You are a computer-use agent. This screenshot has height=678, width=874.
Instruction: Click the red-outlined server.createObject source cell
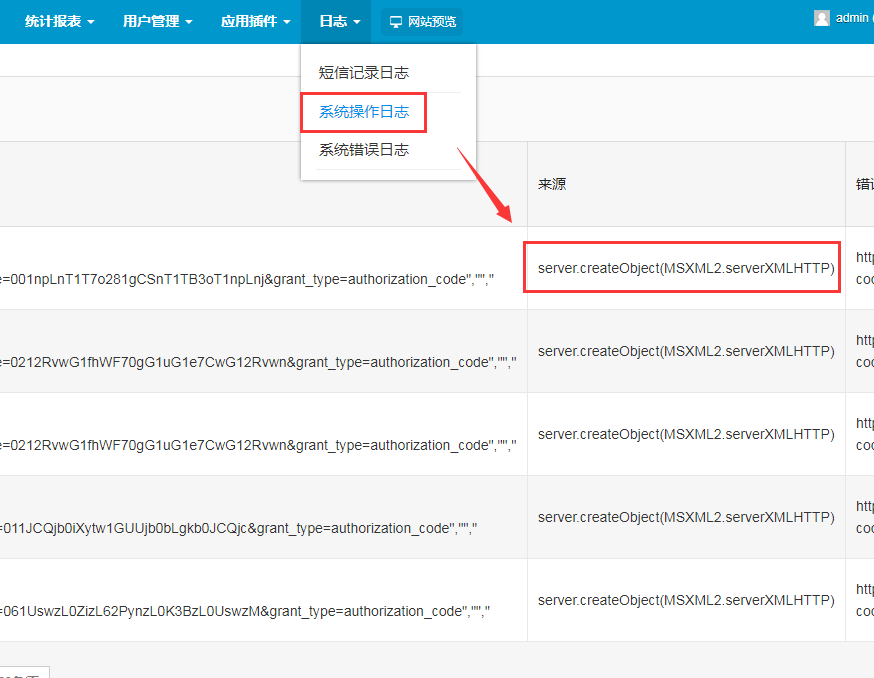point(686,269)
